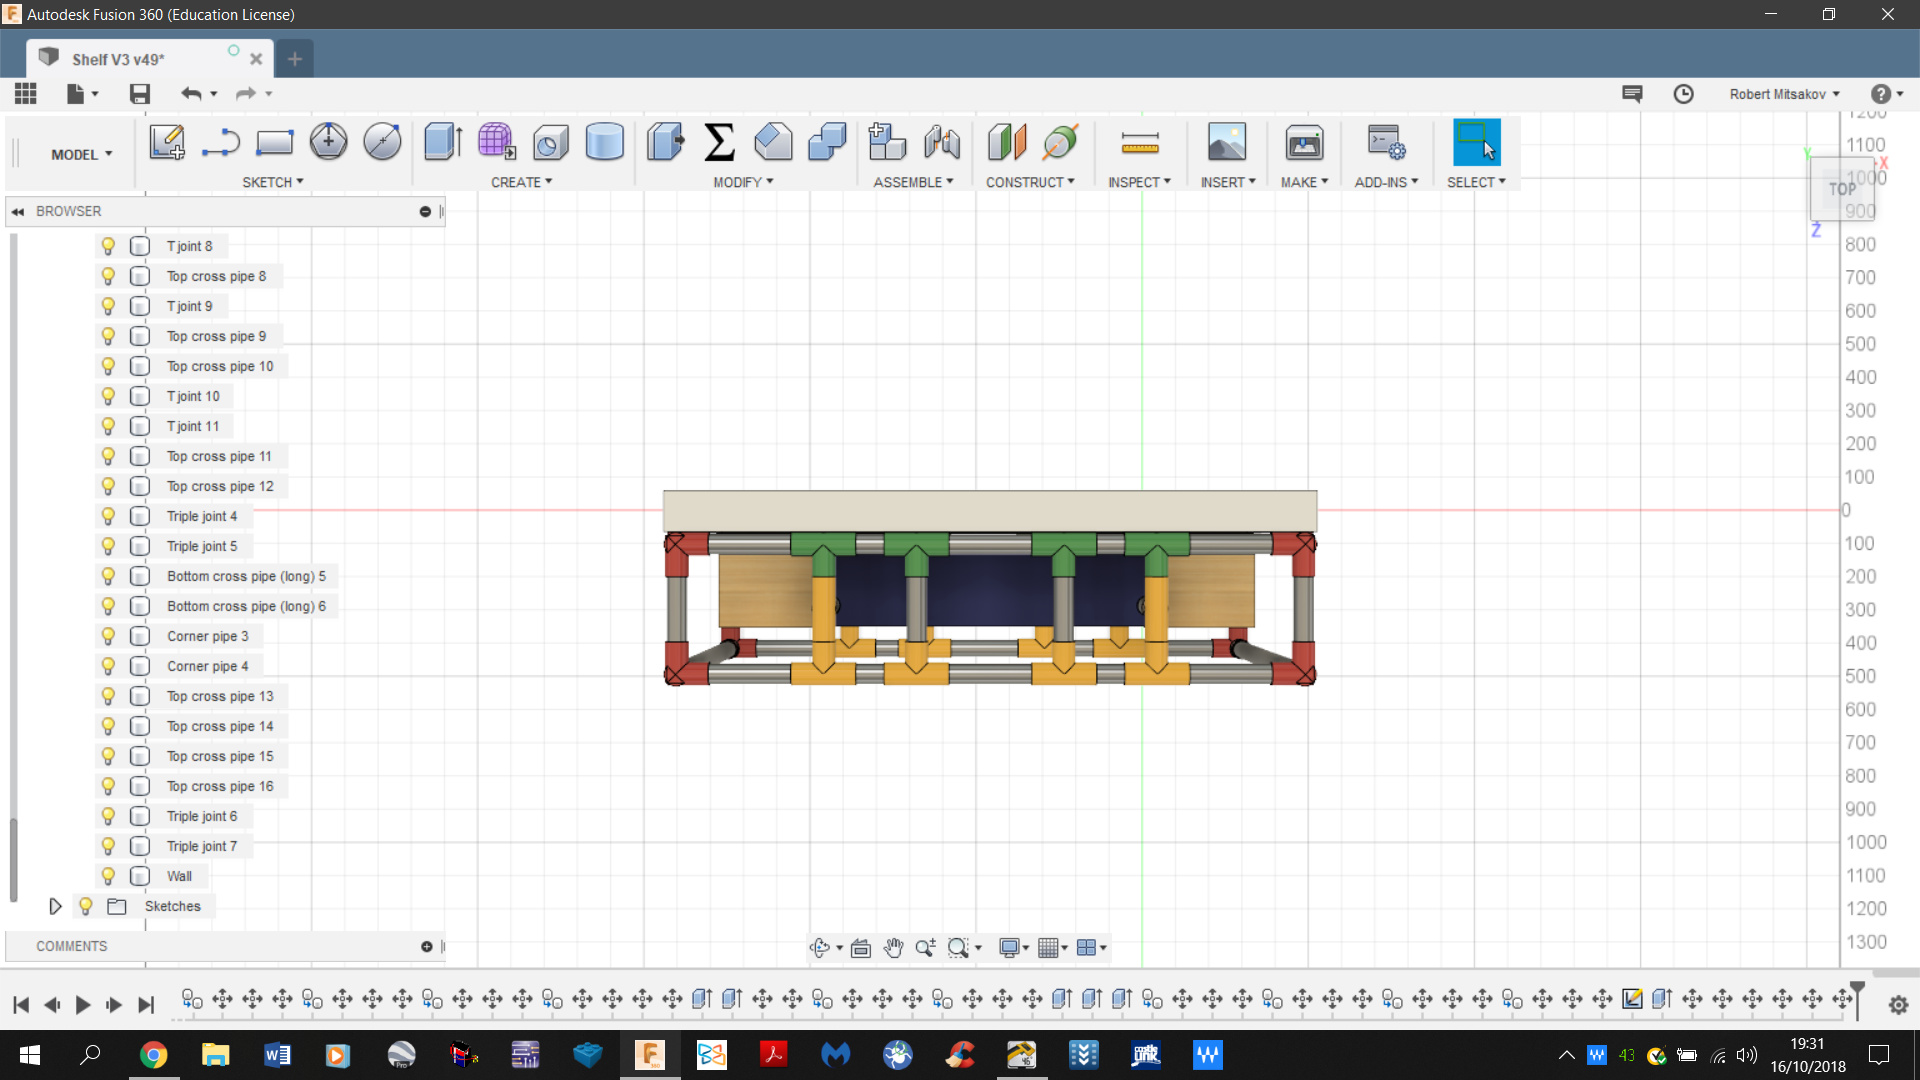Open the data panel grid icon
This screenshot has width=1920, height=1080.
click(25, 94)
